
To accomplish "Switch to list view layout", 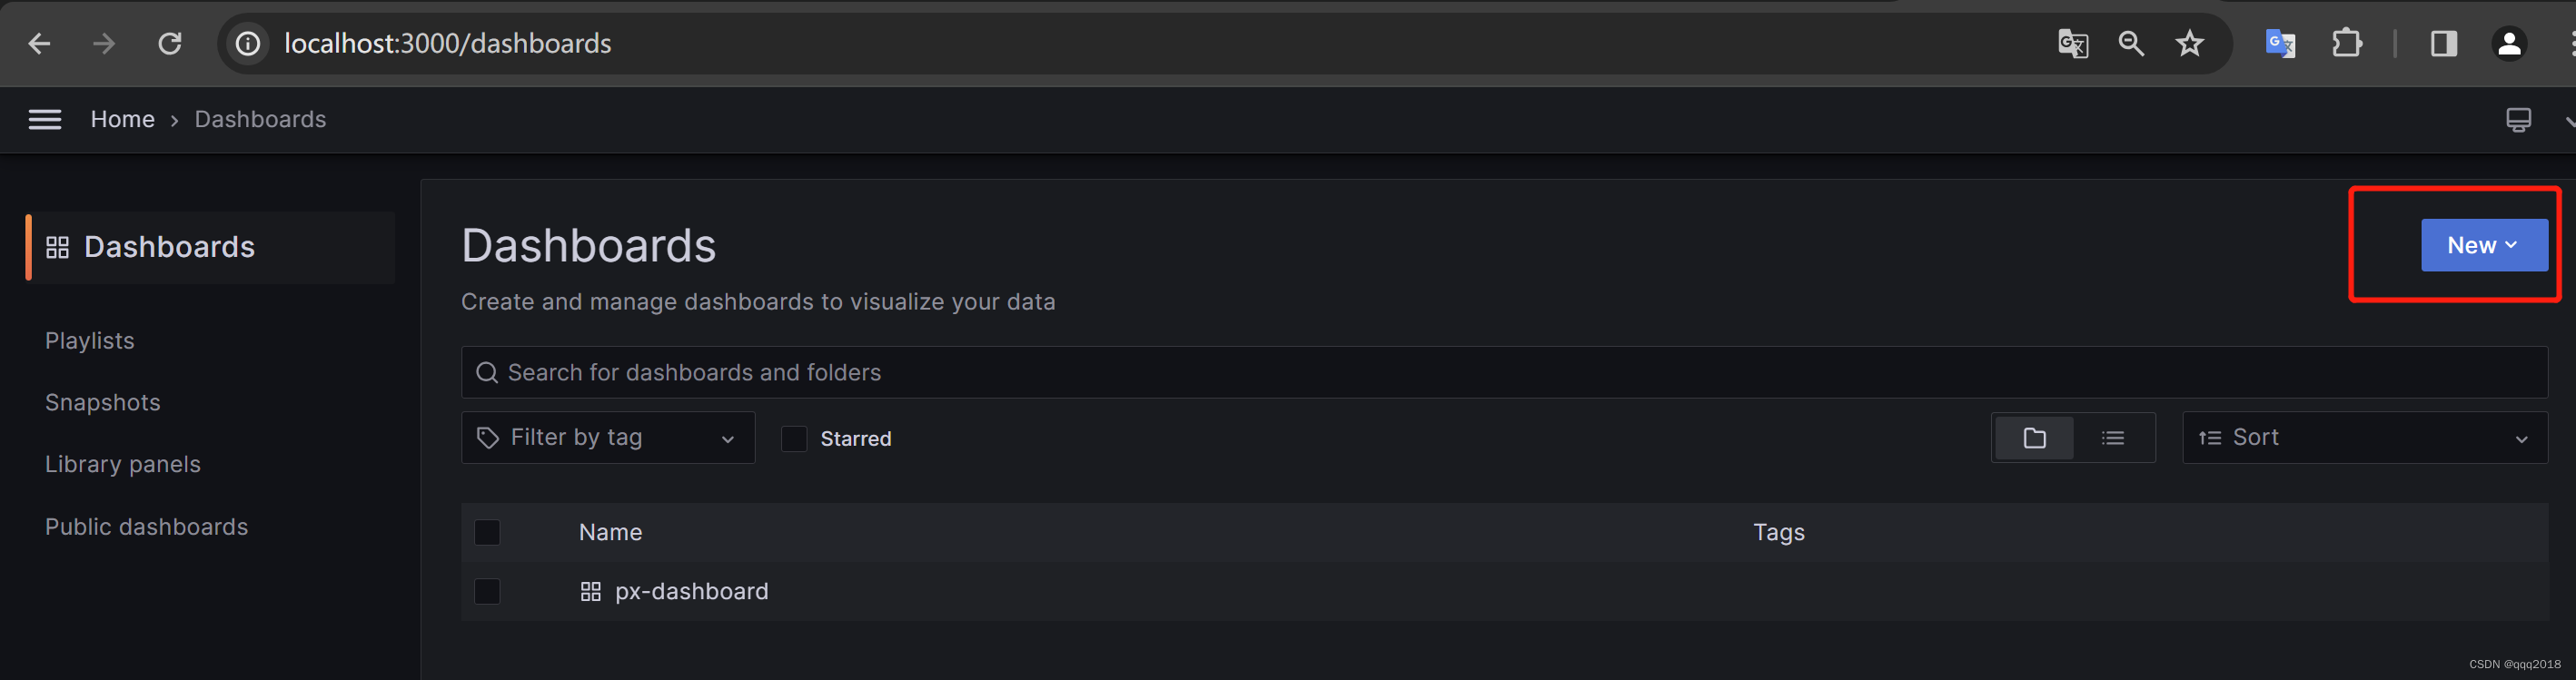I will click(2113, 438).
